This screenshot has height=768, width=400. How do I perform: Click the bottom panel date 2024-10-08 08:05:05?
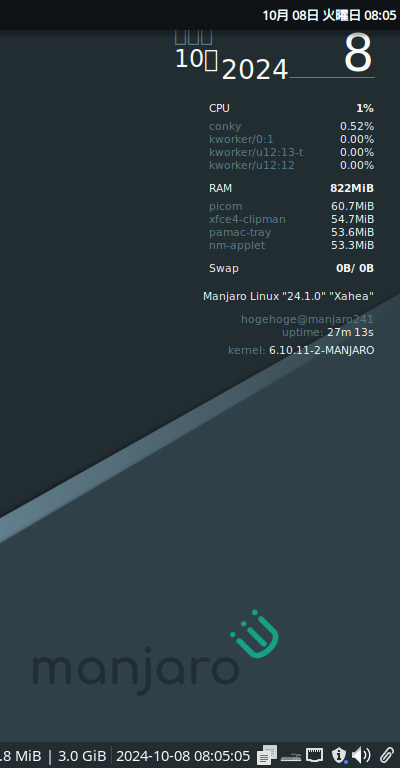[183, 756]
